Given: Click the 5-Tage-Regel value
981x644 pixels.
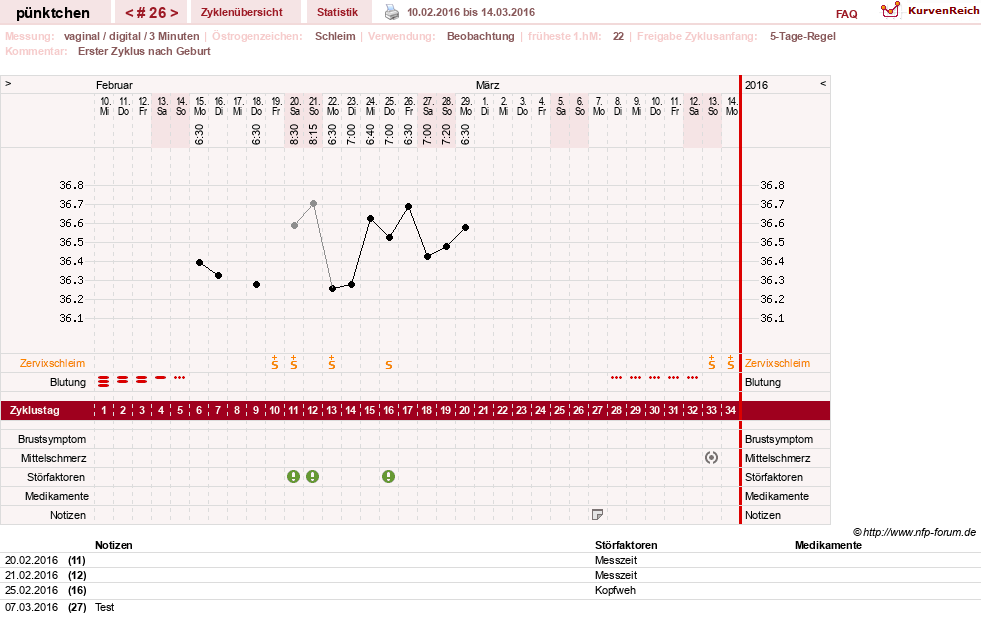Looking at the screenshot, I should tap(803, 36).
